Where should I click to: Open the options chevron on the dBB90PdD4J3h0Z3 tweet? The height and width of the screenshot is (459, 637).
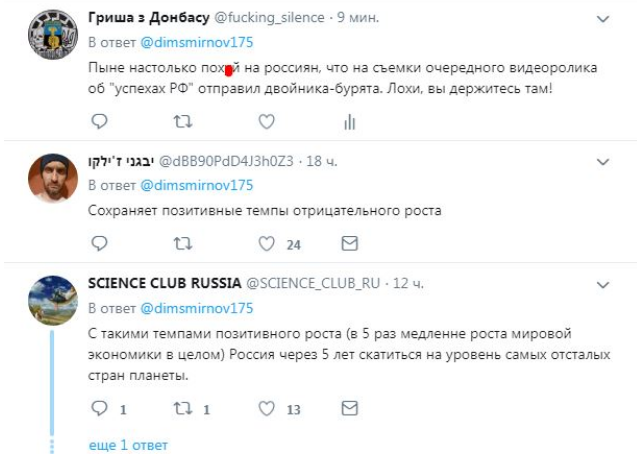pyautogui.click(x=603, y=161)
